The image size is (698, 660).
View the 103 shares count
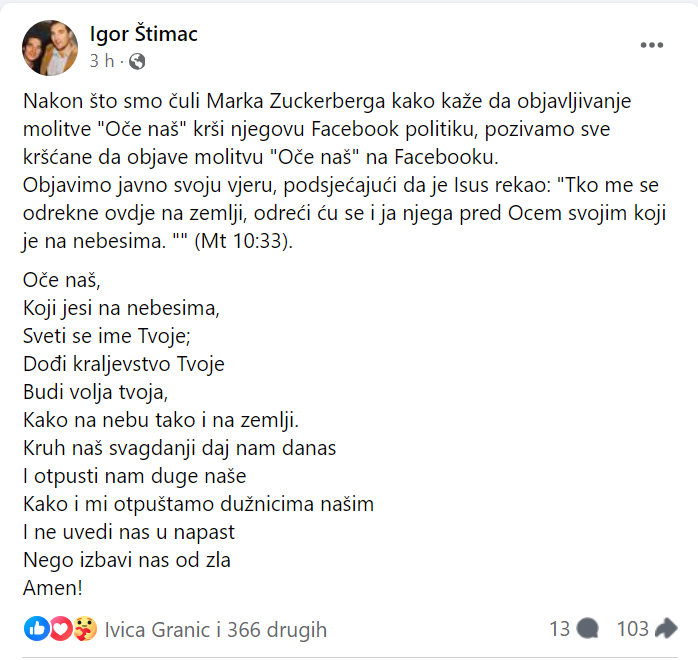point(633,629)
